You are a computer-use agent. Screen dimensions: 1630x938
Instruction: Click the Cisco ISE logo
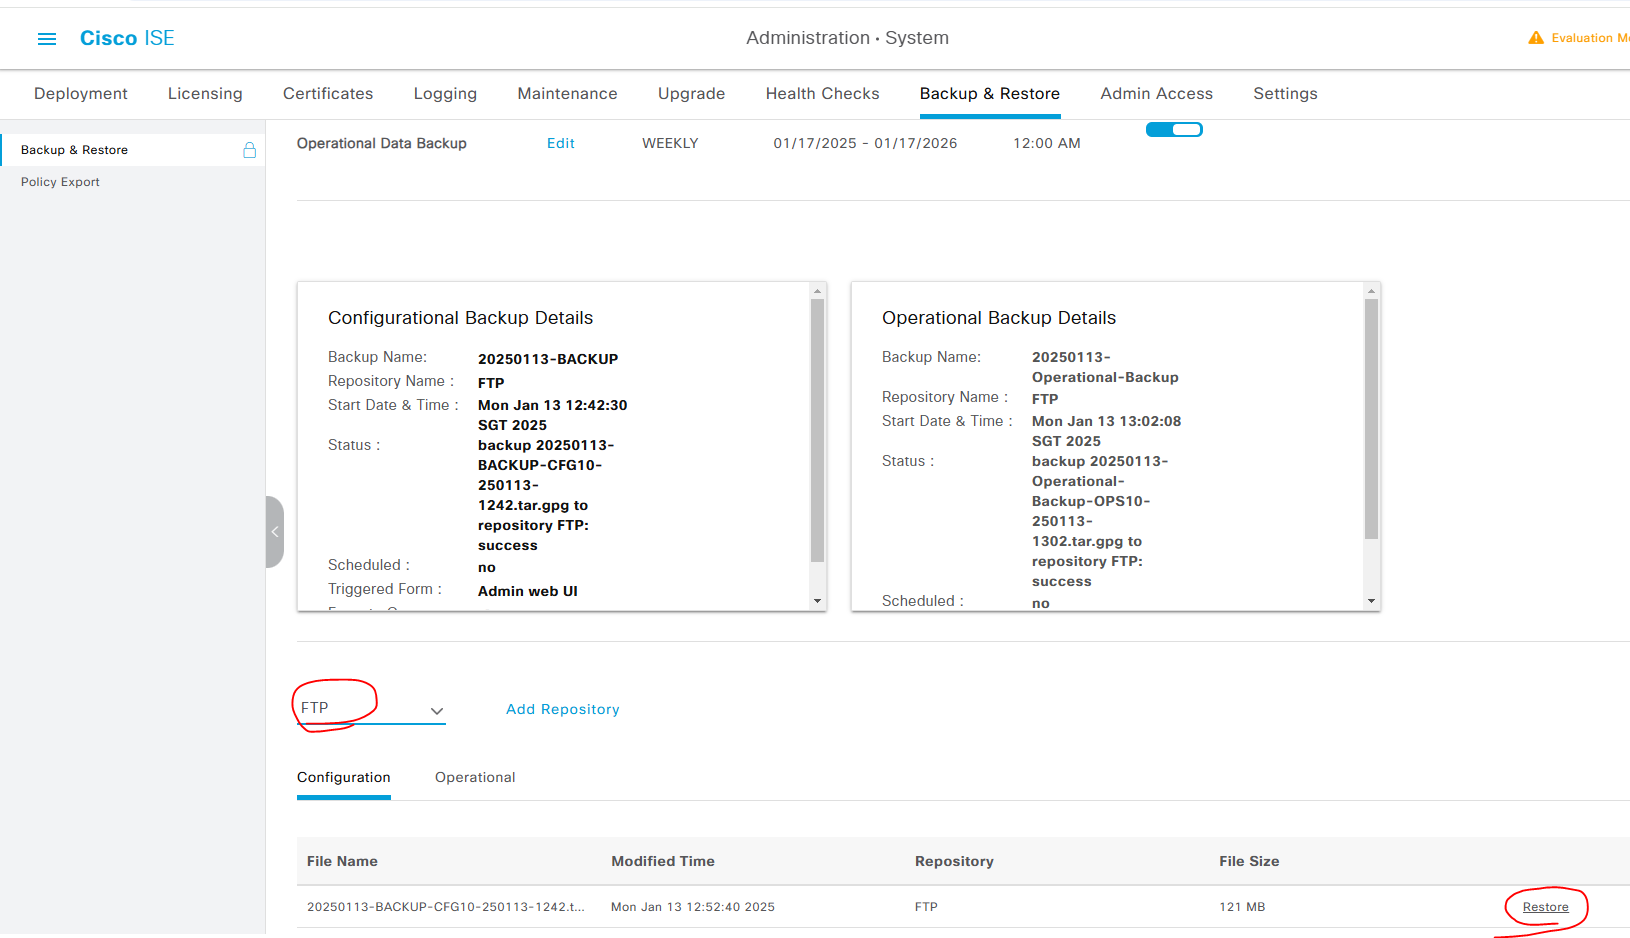tap(127, 38)
